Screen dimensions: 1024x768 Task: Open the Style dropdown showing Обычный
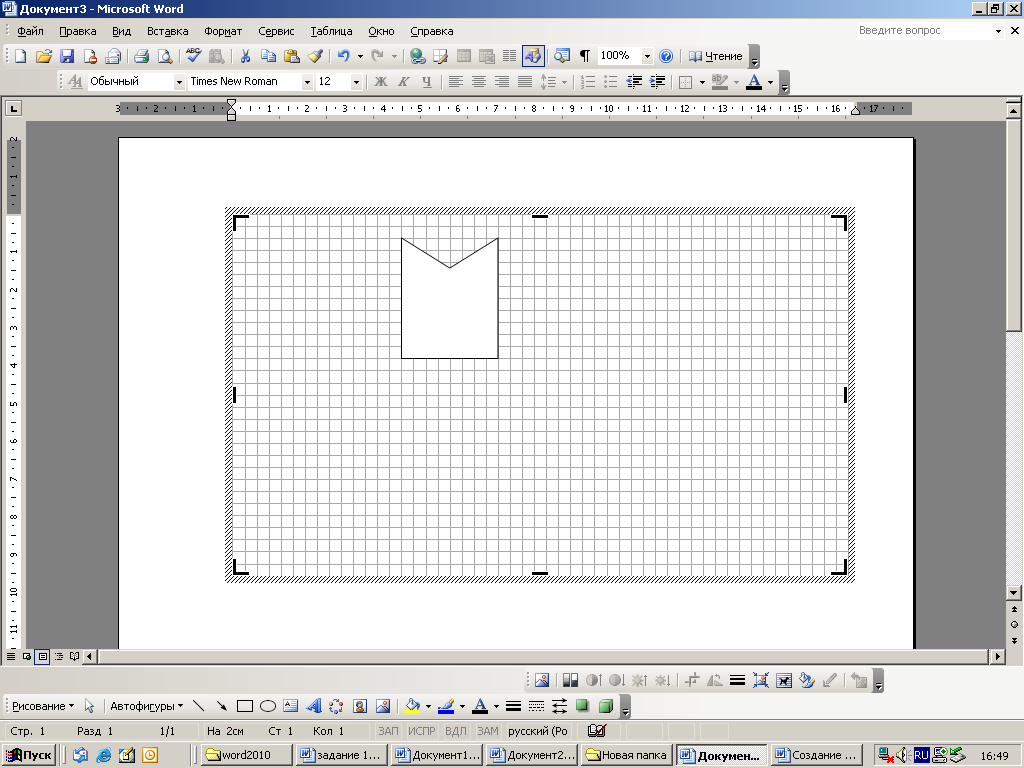(x=179, y=82)
